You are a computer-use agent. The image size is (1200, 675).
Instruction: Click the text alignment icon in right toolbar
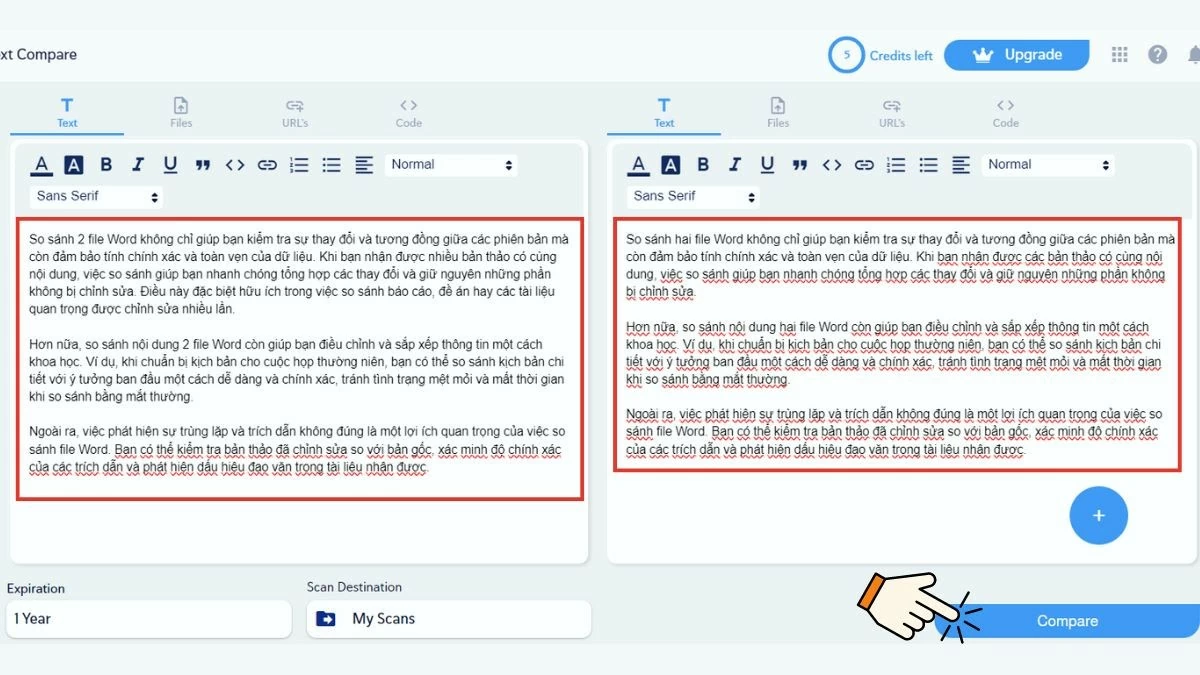coord(960,164)
